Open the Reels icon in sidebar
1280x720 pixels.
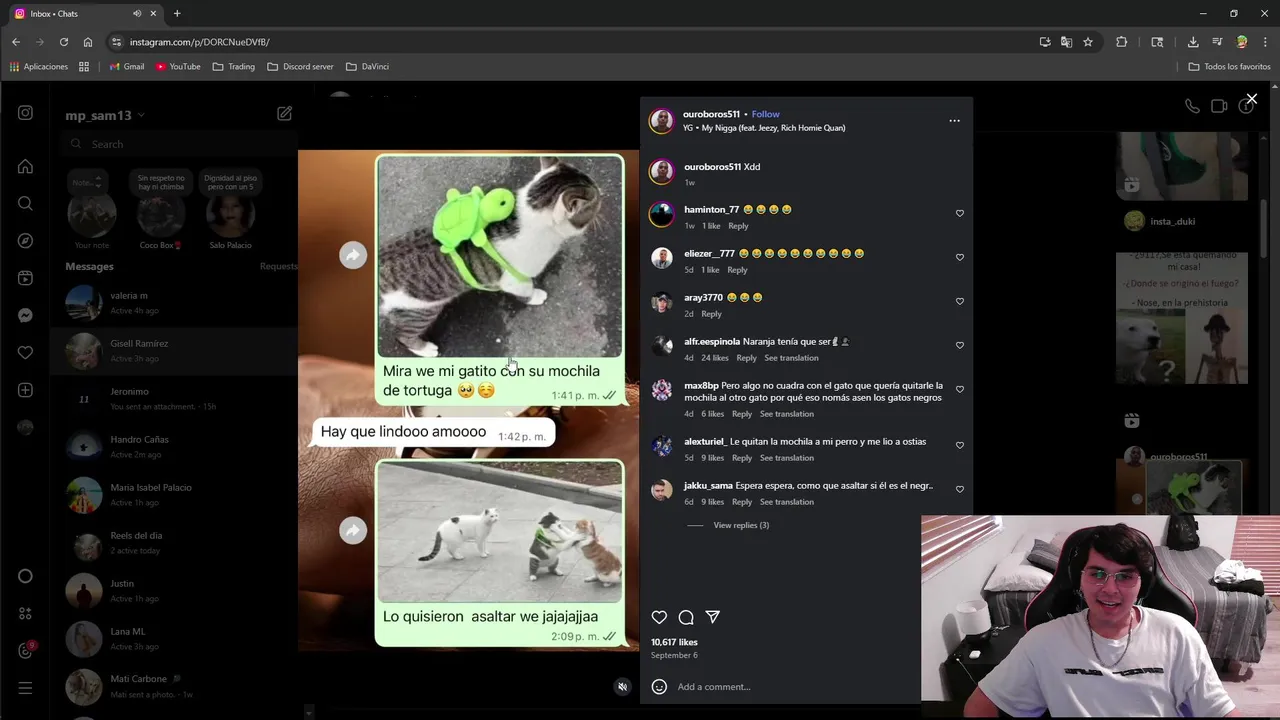25,278
